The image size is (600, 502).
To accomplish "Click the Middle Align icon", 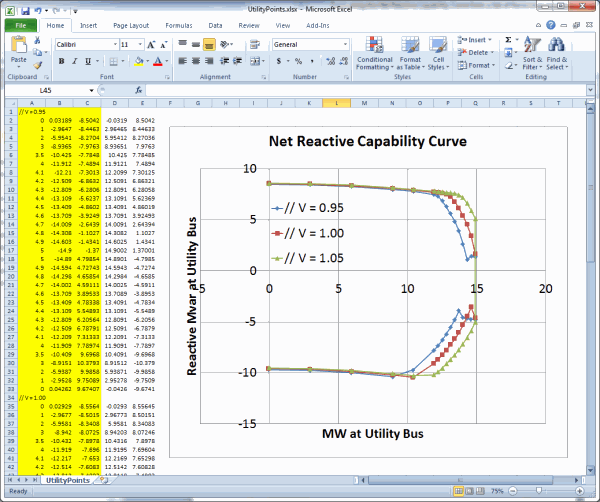I will [196, 44].
